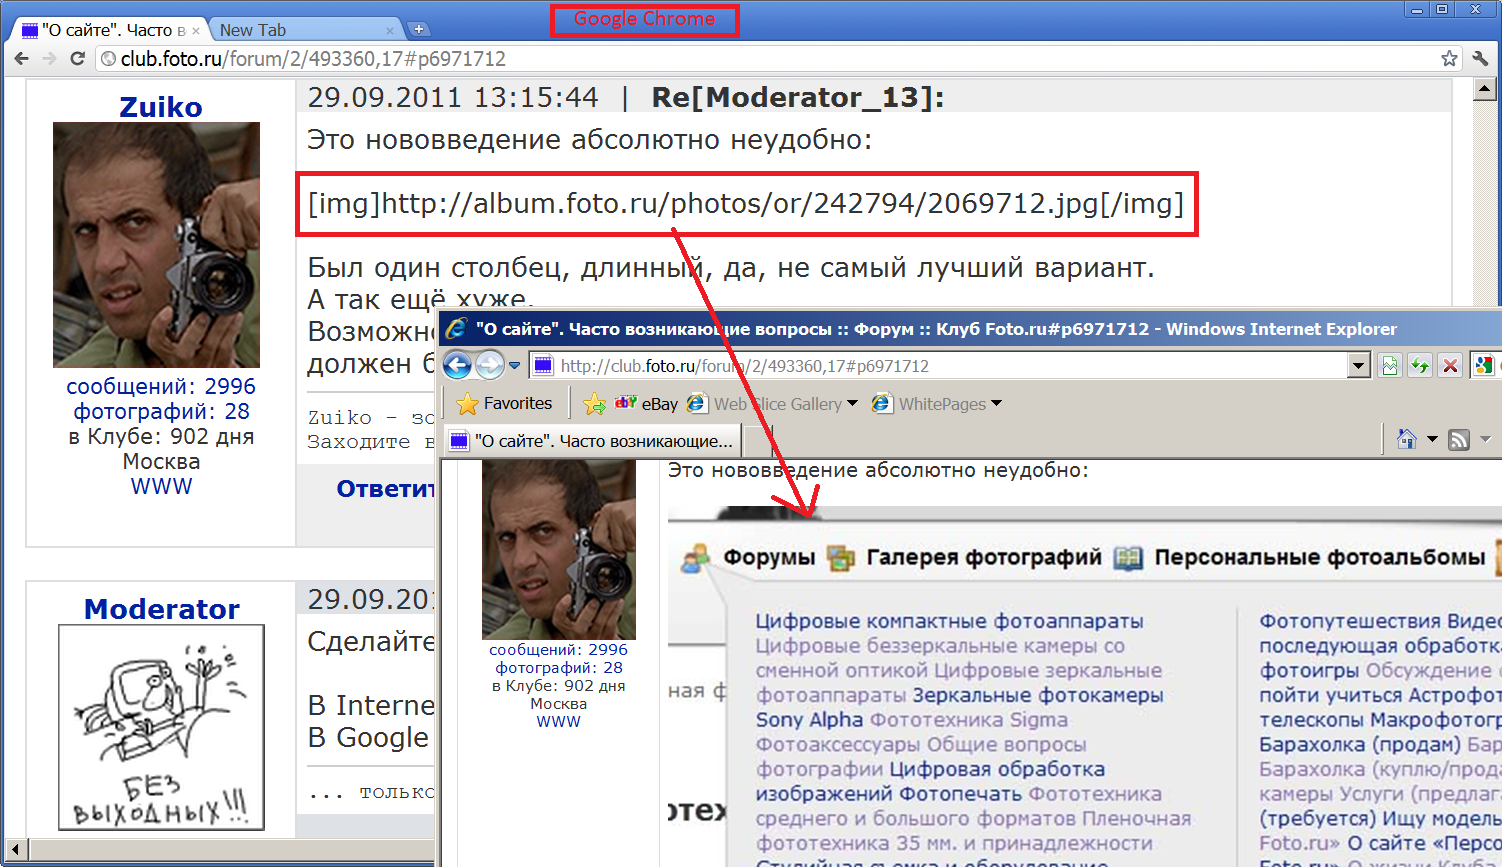Open the IE Favorites star button
The height and width of the screenshot is (867, 1502).
(504, 404)
